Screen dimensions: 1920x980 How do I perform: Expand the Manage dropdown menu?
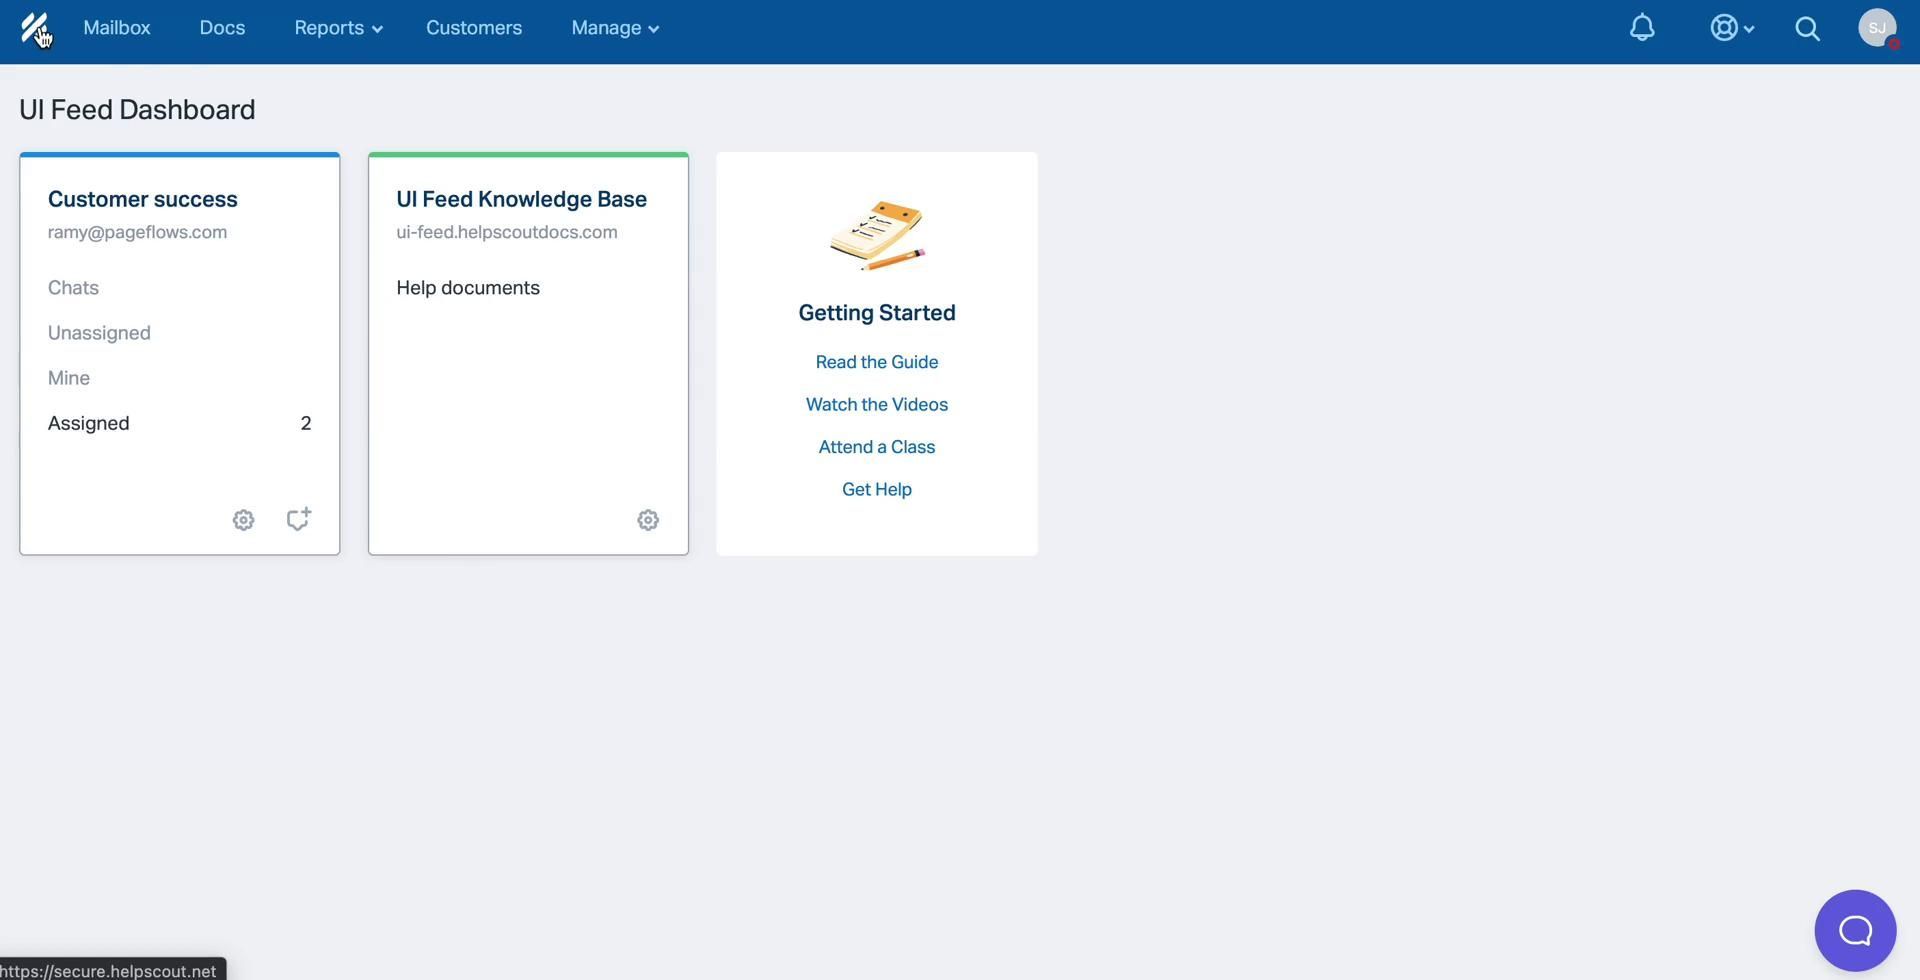point(614,28)
